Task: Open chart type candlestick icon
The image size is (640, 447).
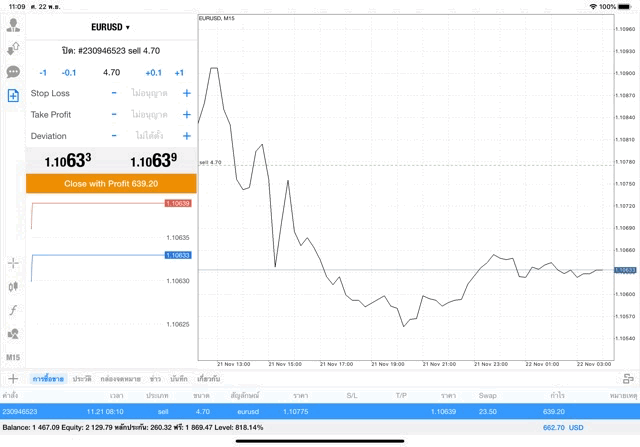Action: [x=13, y=287]
